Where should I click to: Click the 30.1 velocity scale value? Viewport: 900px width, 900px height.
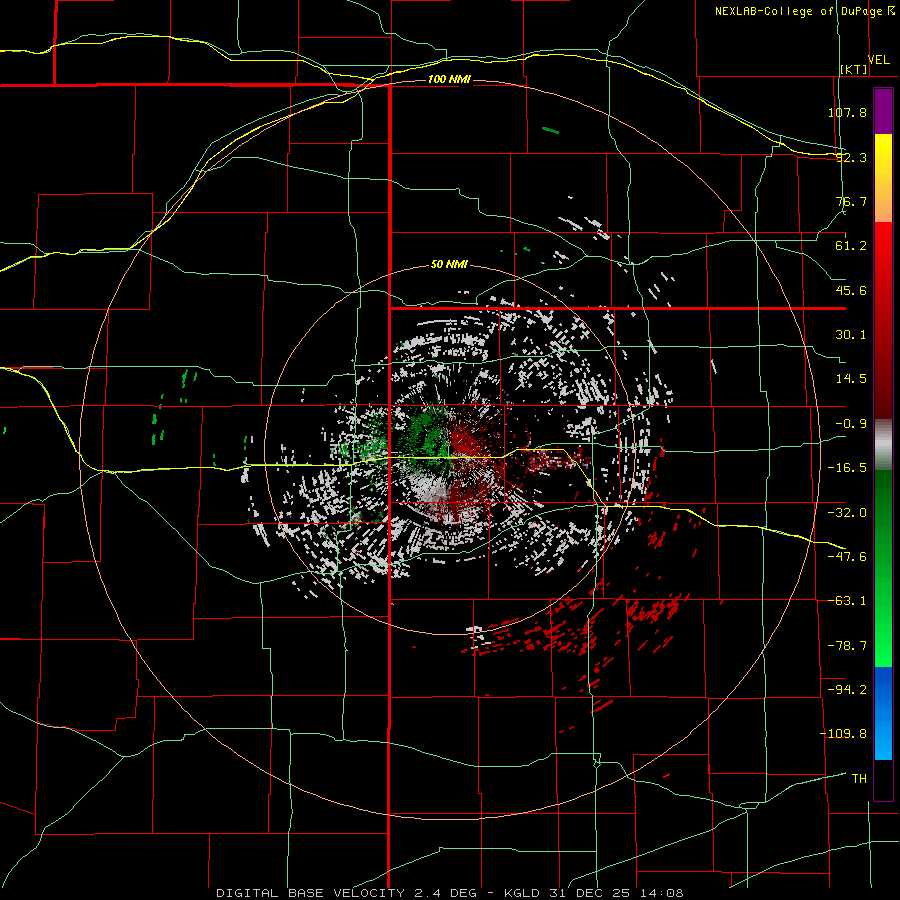pos(851,335)
